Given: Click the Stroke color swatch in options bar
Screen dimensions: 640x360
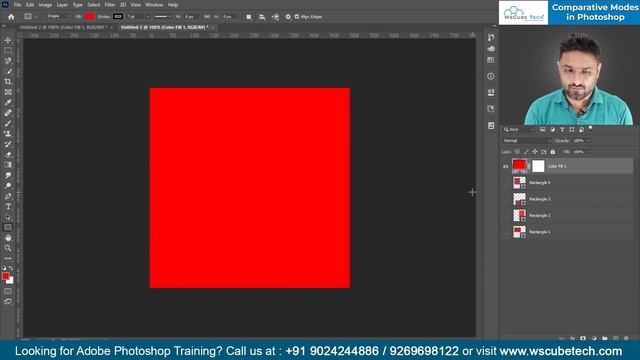Looking at the screenshot, I should click(x=118, y=17).
